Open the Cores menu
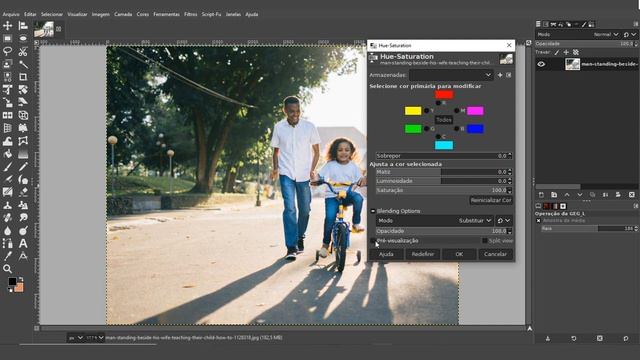Image resolution: width=640 pixels, height=360 pixels. pos(142,14)
